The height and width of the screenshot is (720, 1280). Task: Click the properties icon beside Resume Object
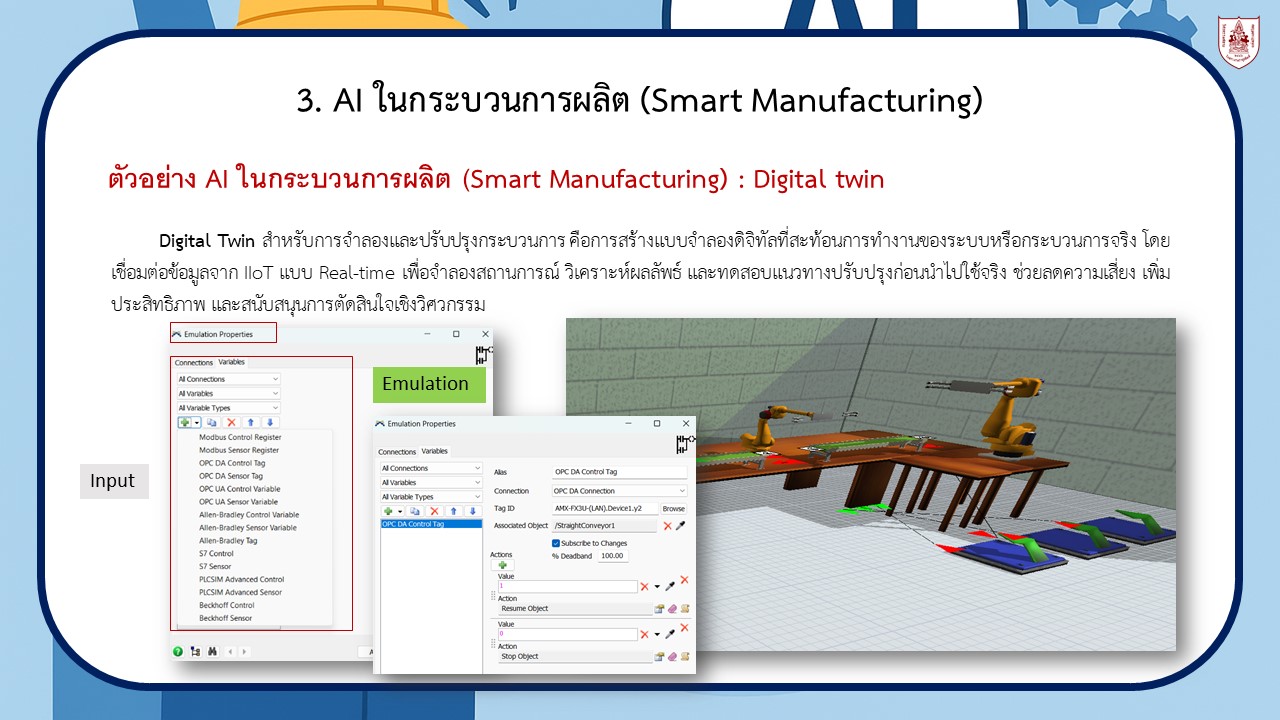click(x=659, y=608)
